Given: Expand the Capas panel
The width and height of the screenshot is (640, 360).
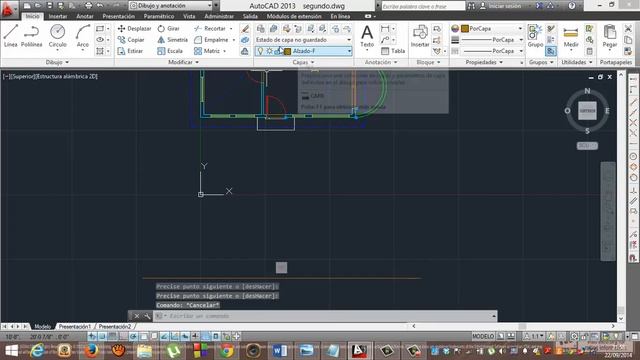Looking at the screenshot, I should [x=303, y=62].
